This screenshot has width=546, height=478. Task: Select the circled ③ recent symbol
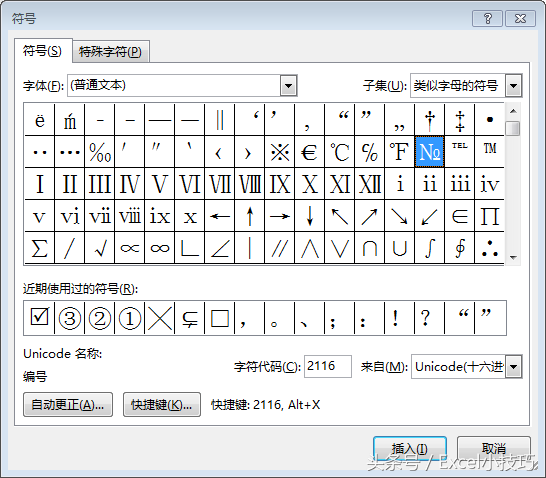69,318
